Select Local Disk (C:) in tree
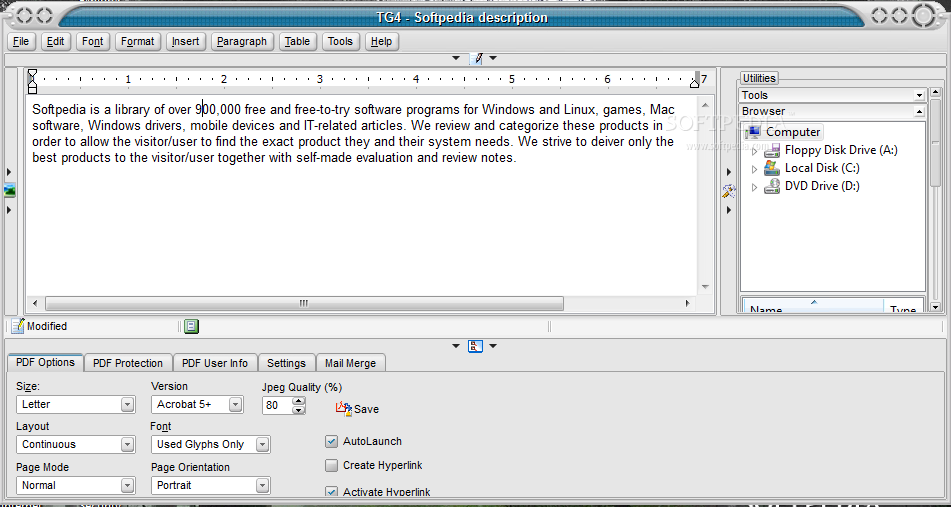 (x=822, y=168)
